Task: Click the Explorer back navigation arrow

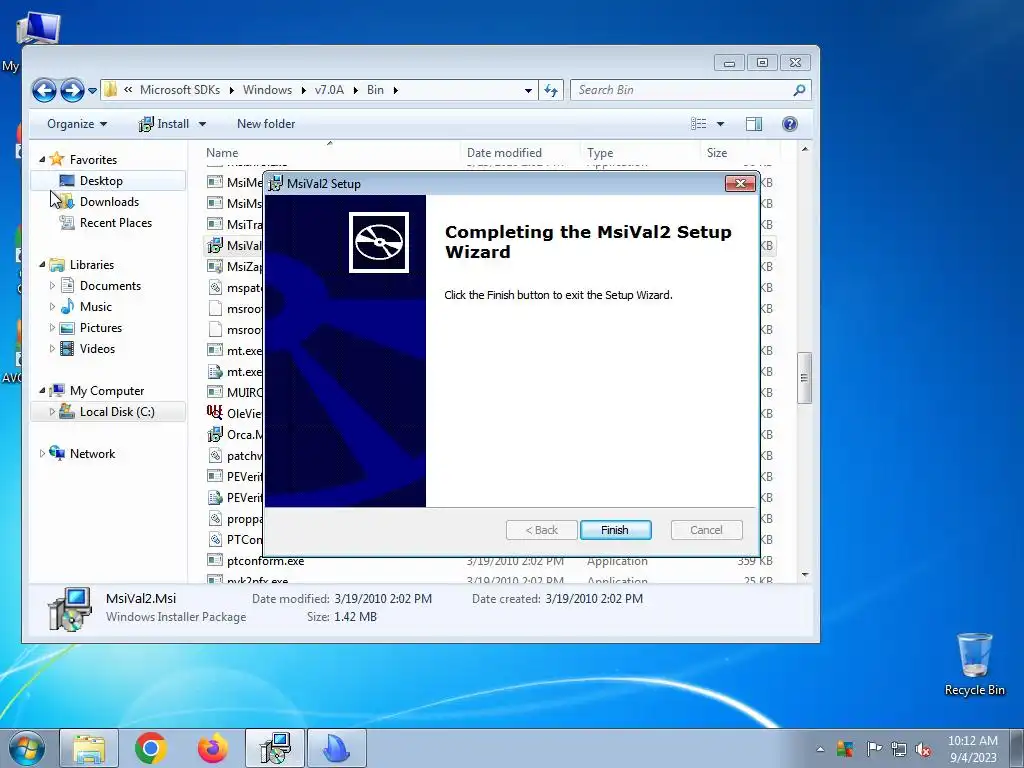Action: point(44,90)
